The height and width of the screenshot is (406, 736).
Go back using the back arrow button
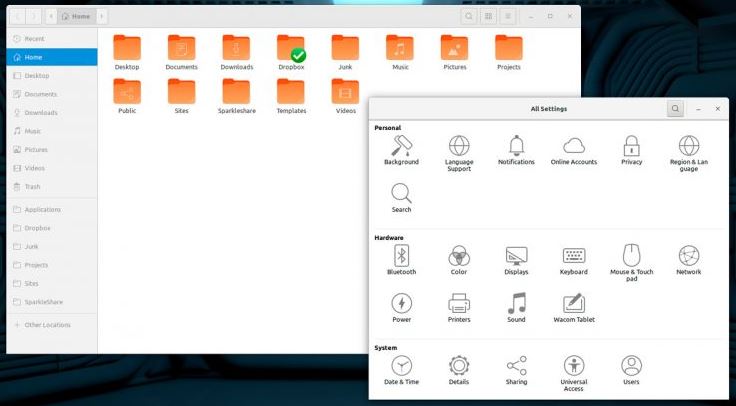tap(17, 17)
